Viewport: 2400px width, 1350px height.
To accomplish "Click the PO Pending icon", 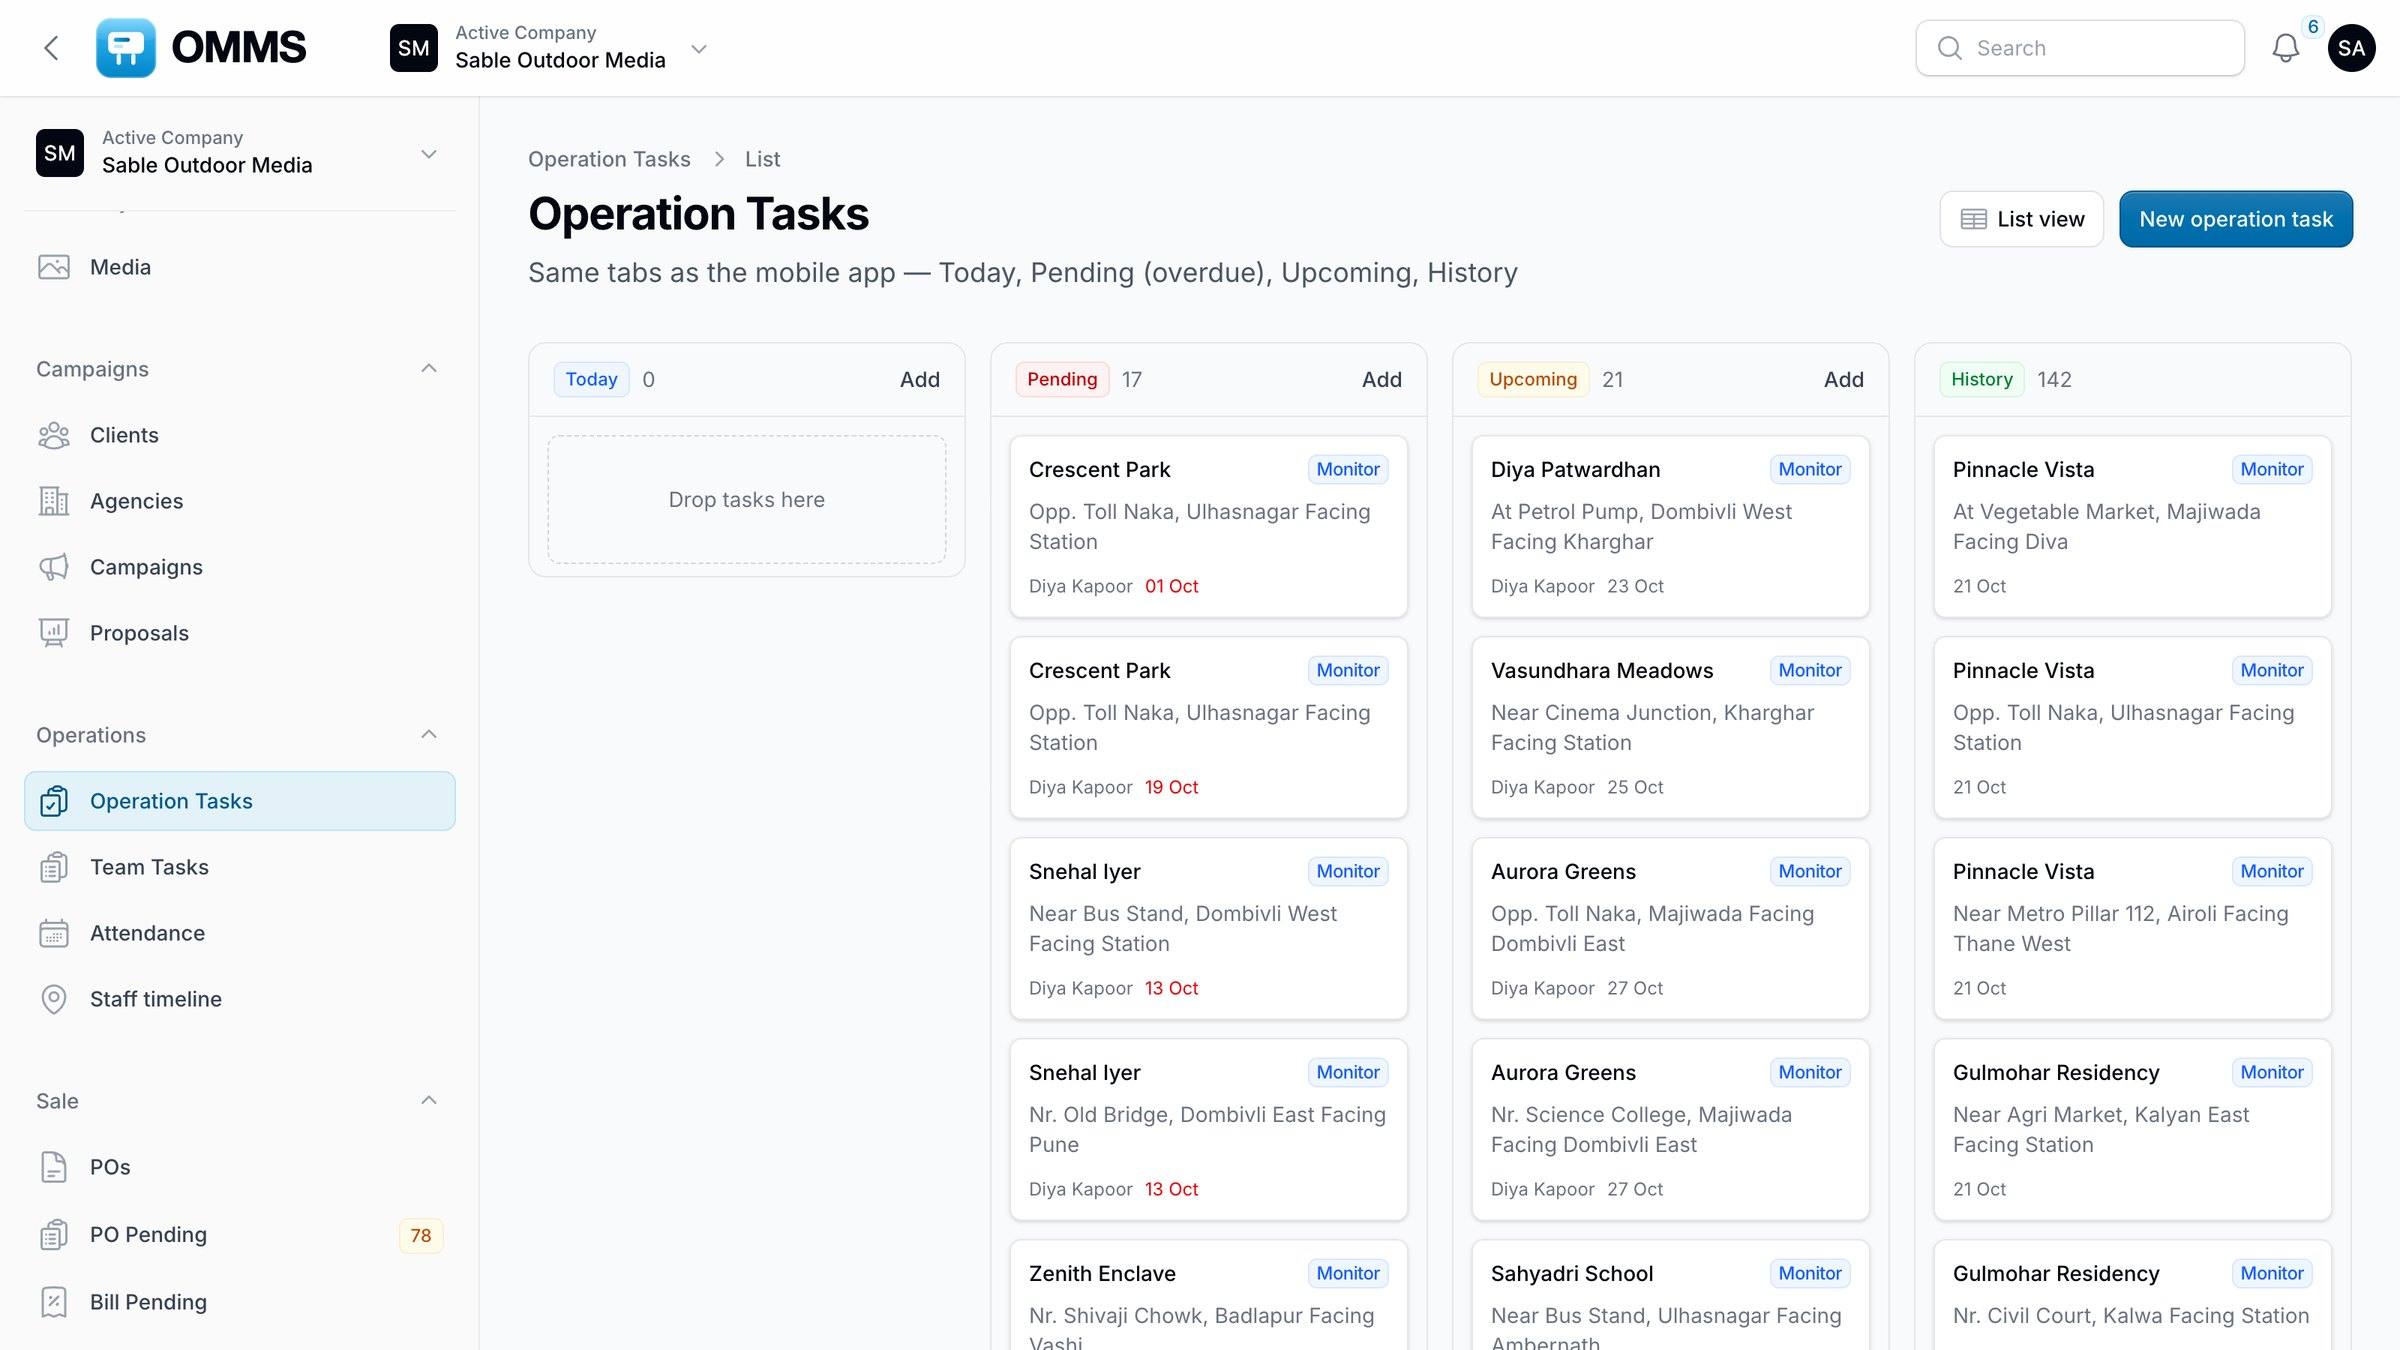I will 54,1235.
